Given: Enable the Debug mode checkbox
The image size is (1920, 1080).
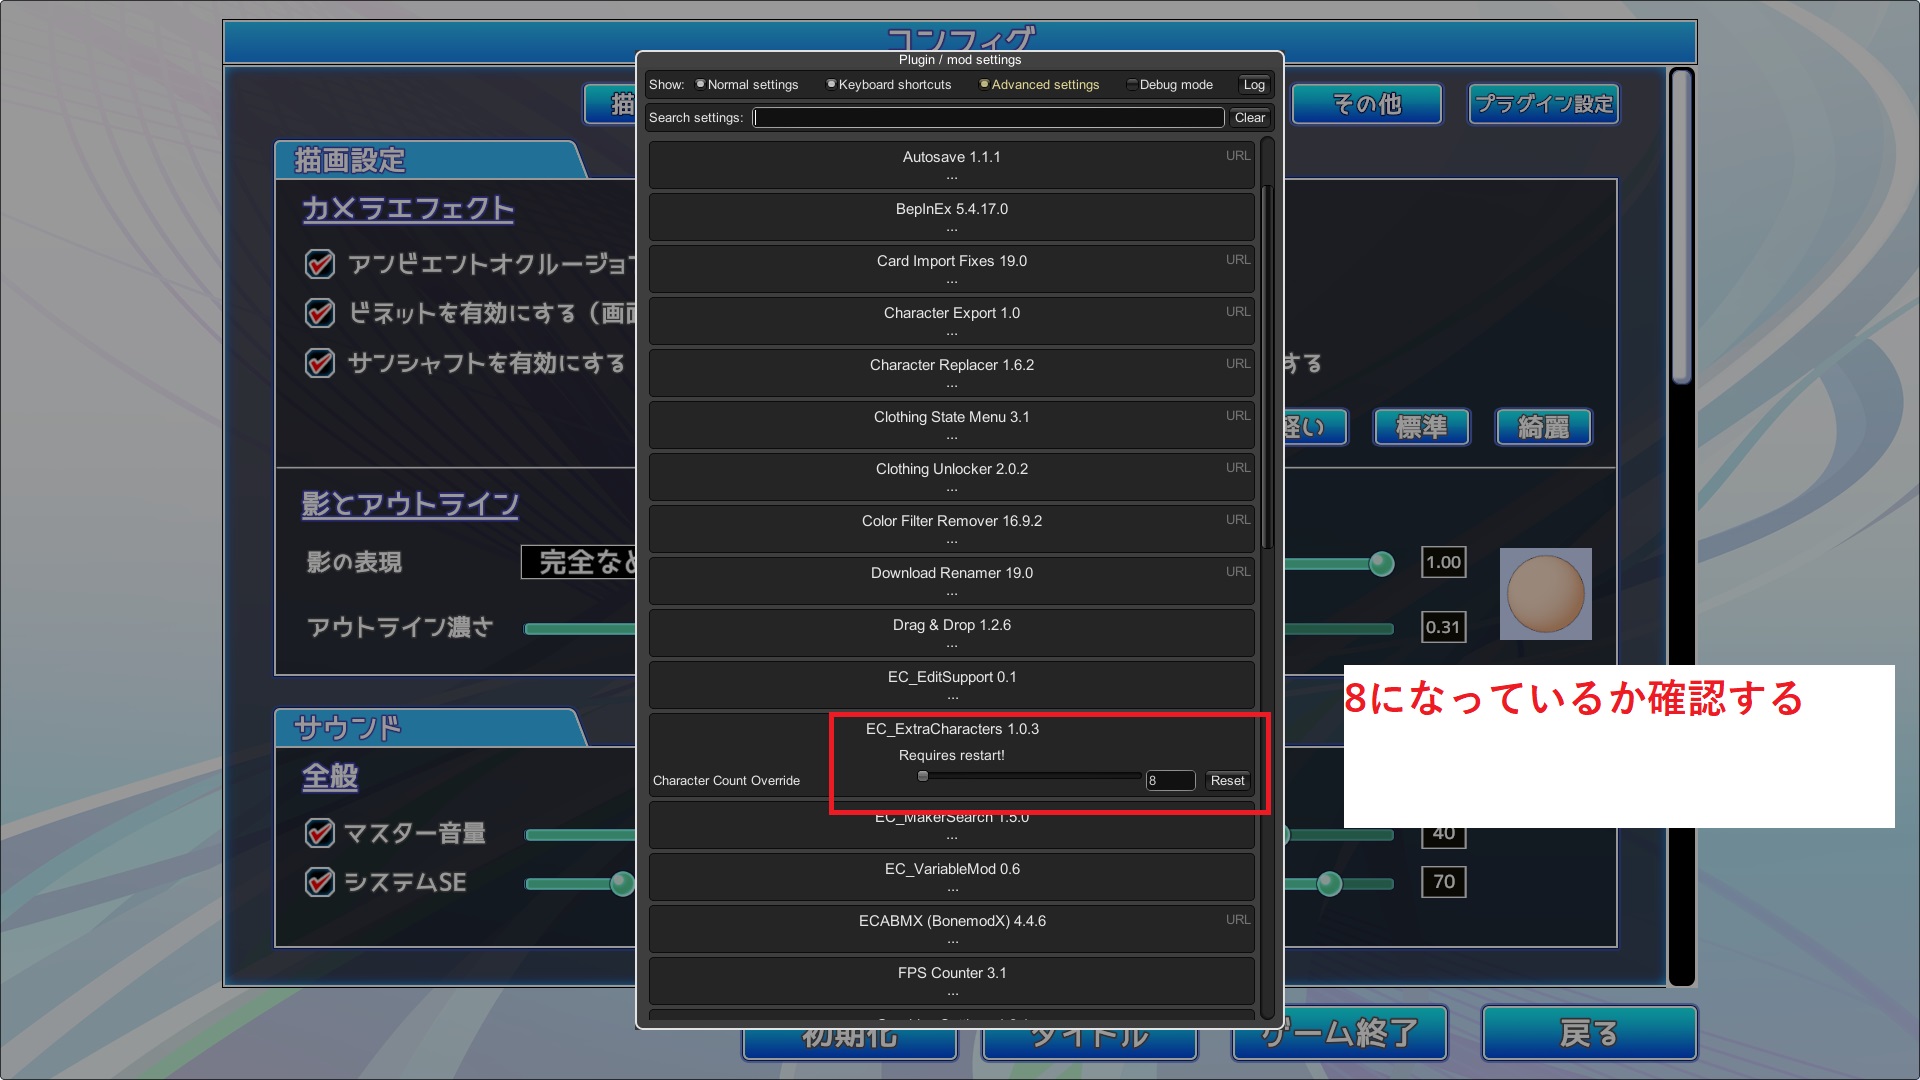Looking at the screenshot, I should coord(1132,85).
